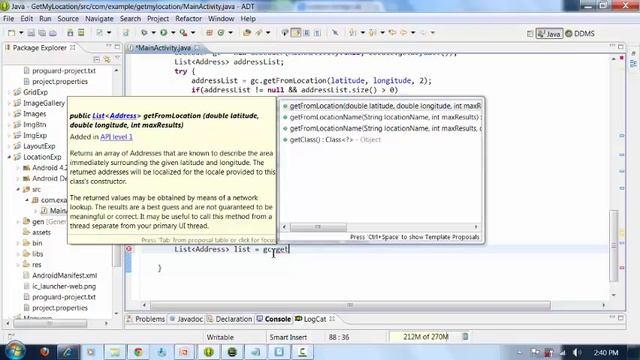This screenshot has height=360, width=640.
Task: Open the API level 1 link
Action: [116, 137]
